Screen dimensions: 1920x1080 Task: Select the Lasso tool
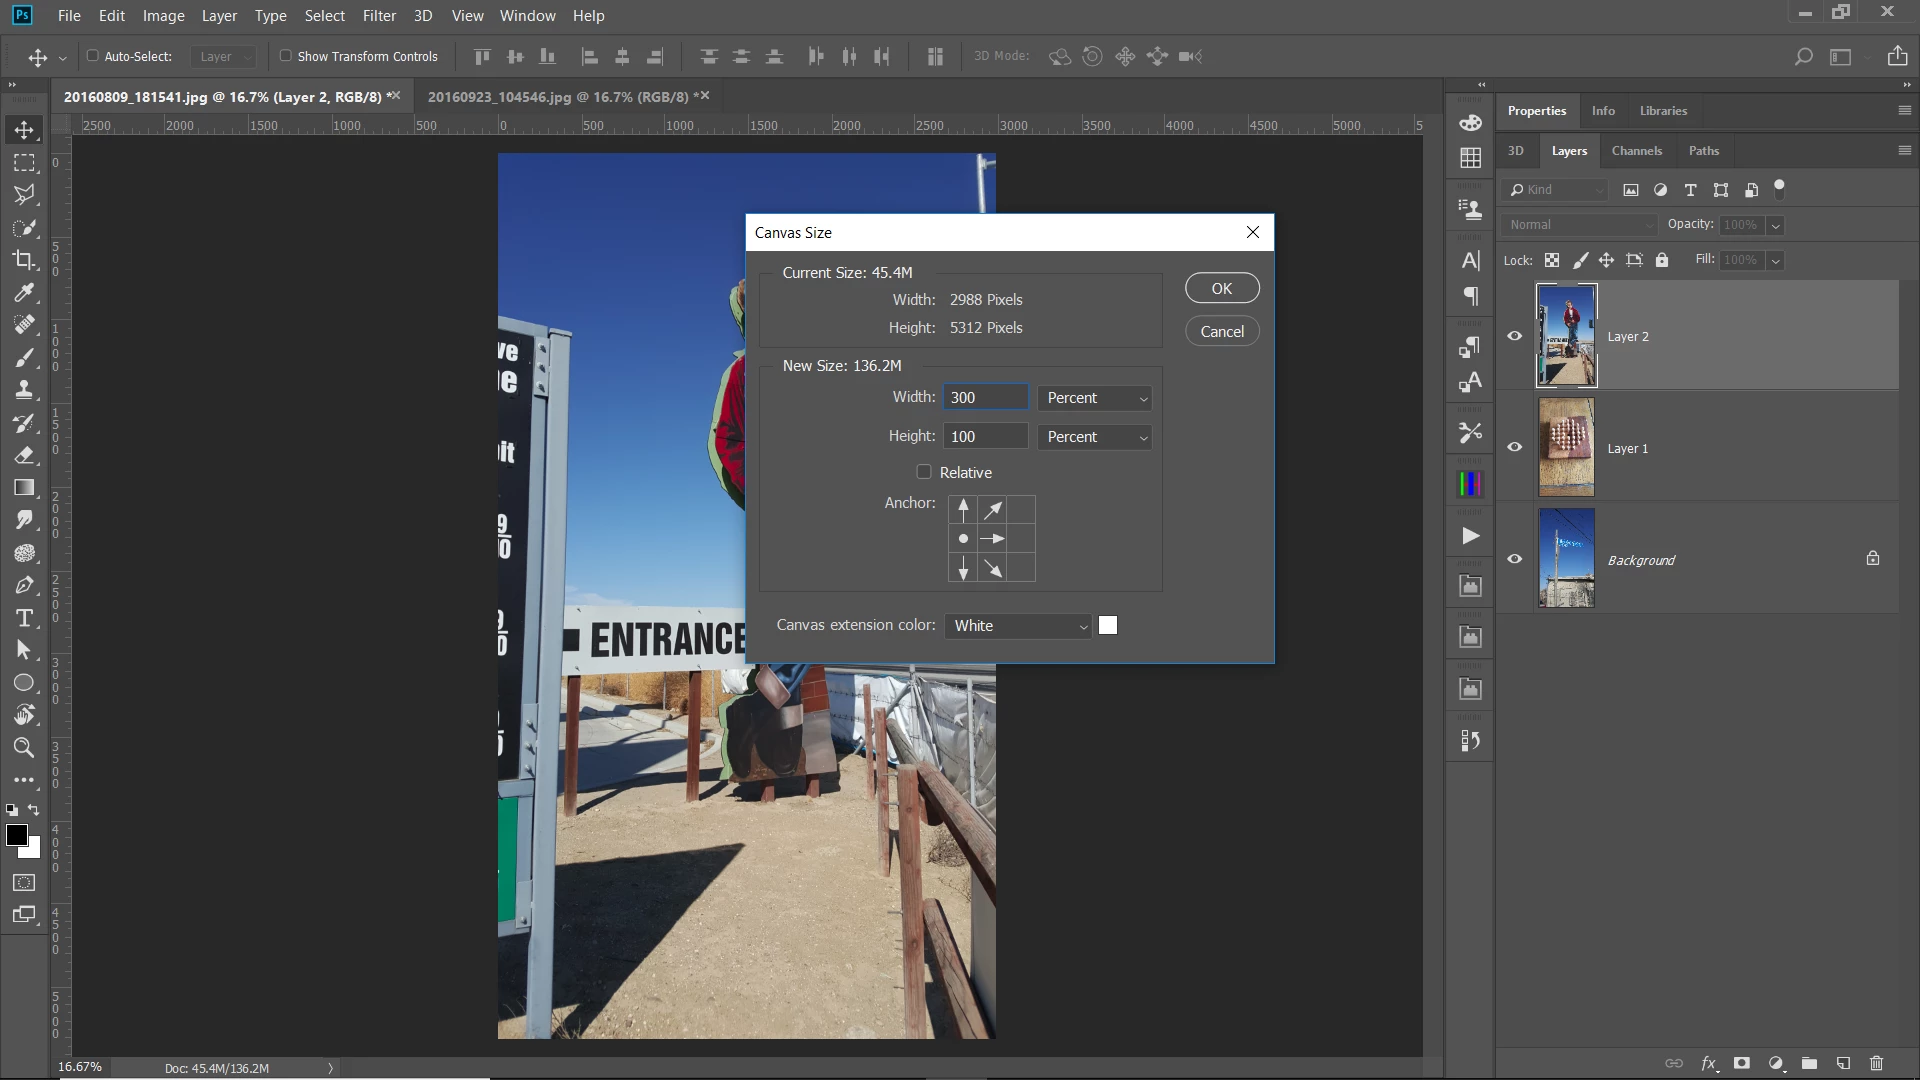coord(24,195)
